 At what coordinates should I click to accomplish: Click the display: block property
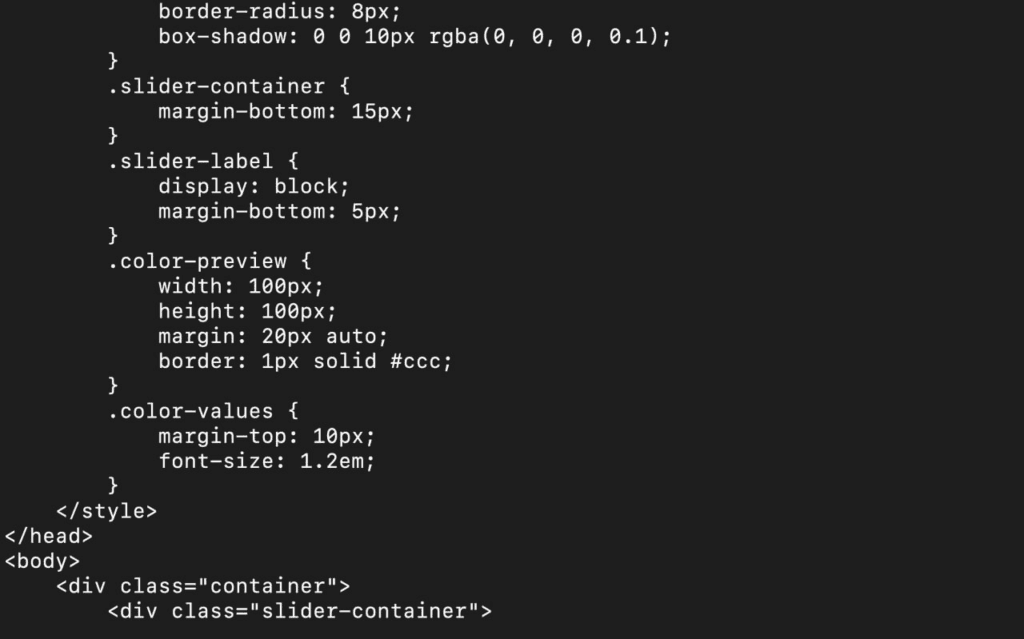pos(253,186)
